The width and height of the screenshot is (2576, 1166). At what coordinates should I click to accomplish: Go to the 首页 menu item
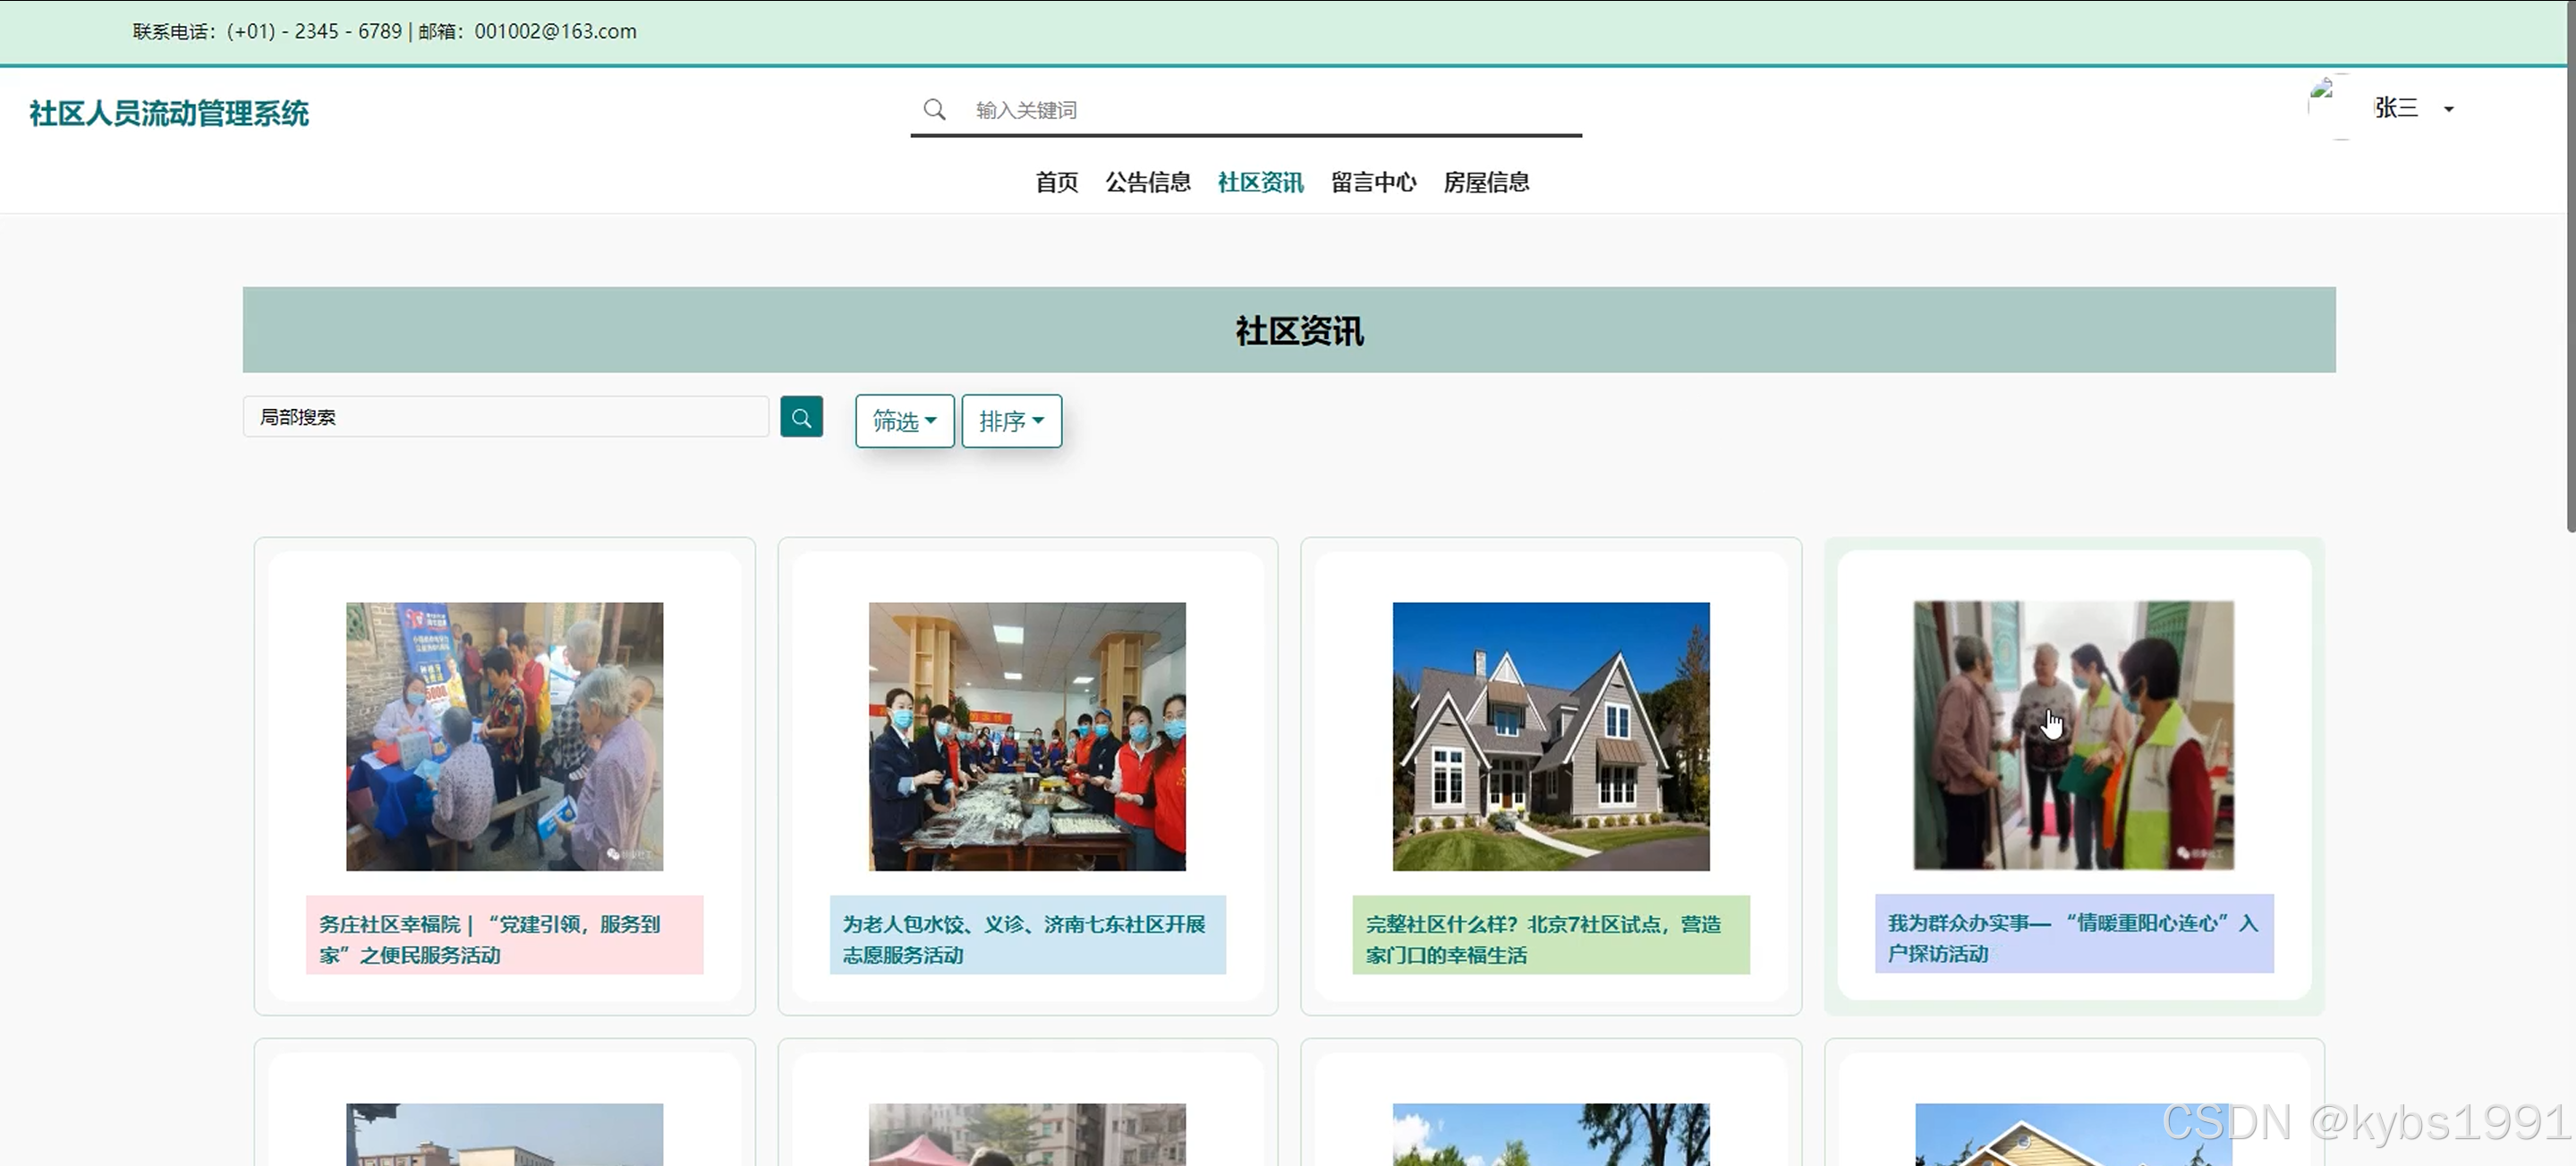tap(1056, 182)
